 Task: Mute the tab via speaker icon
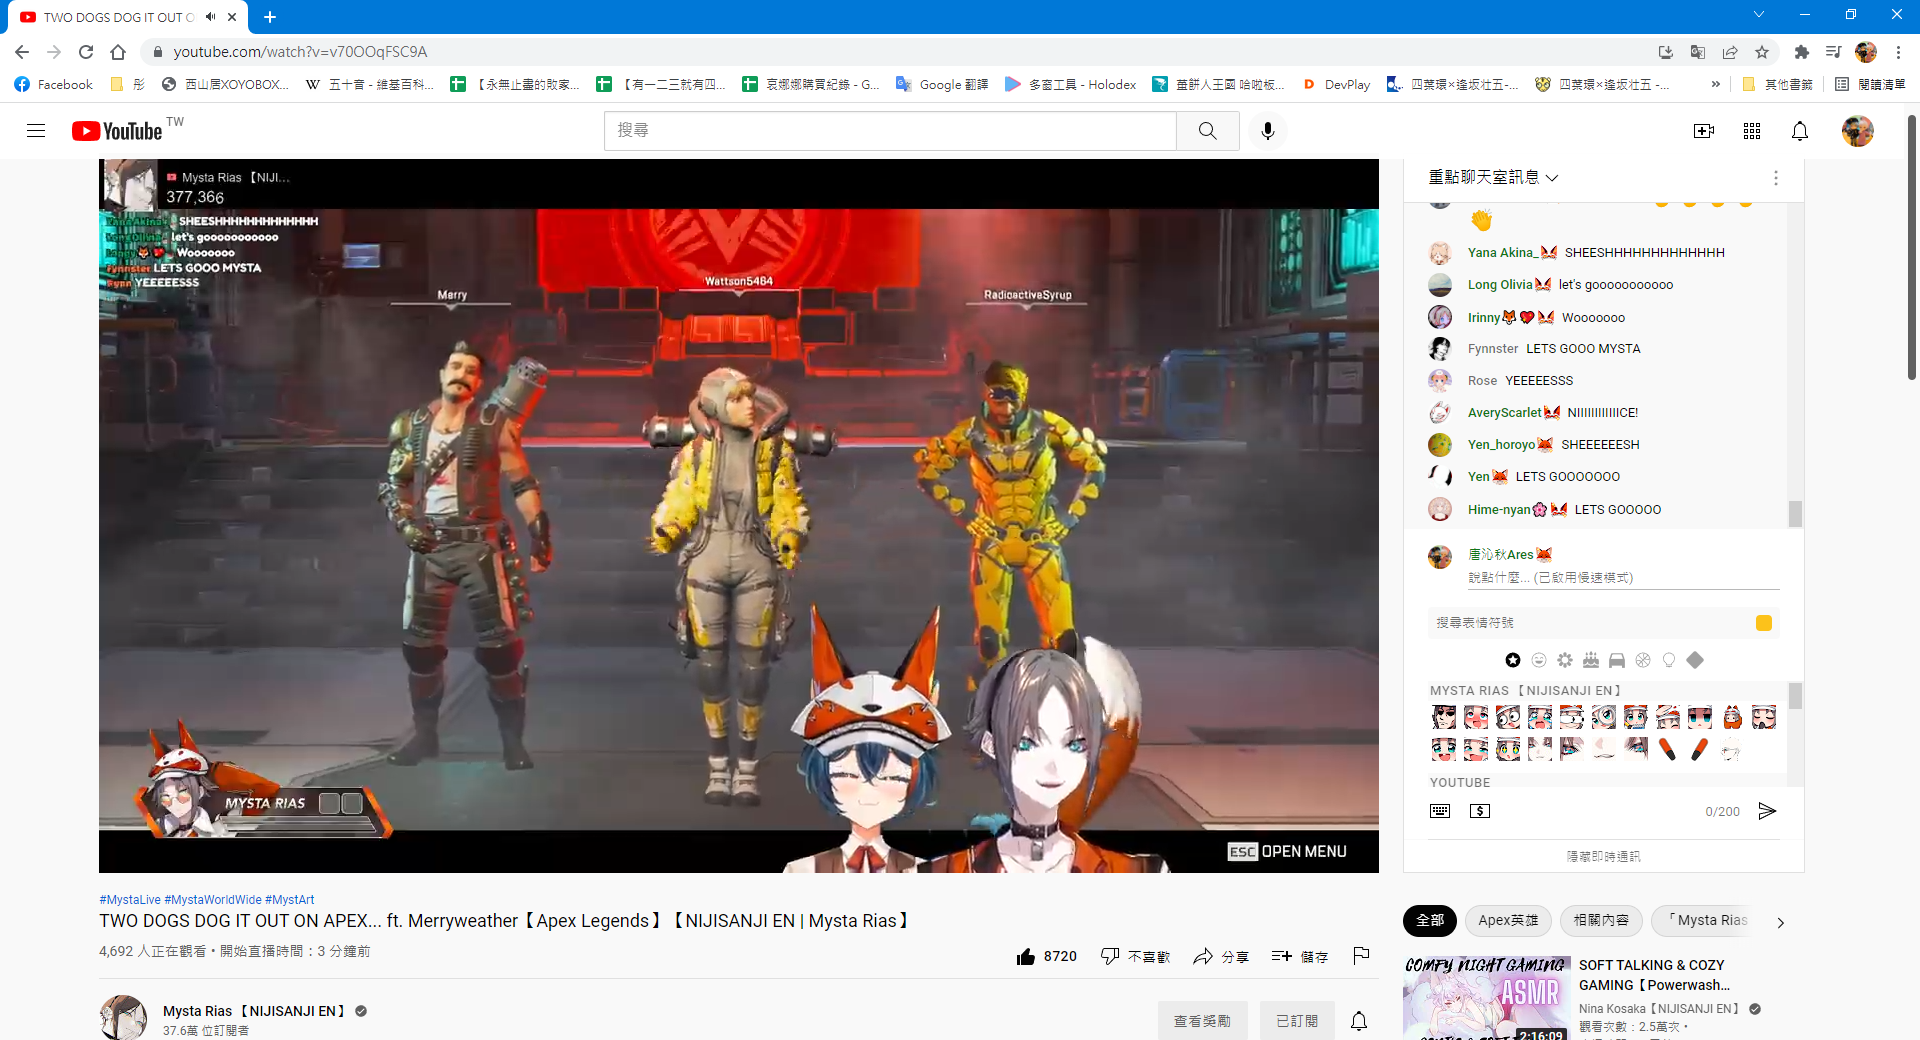point(210,17)
